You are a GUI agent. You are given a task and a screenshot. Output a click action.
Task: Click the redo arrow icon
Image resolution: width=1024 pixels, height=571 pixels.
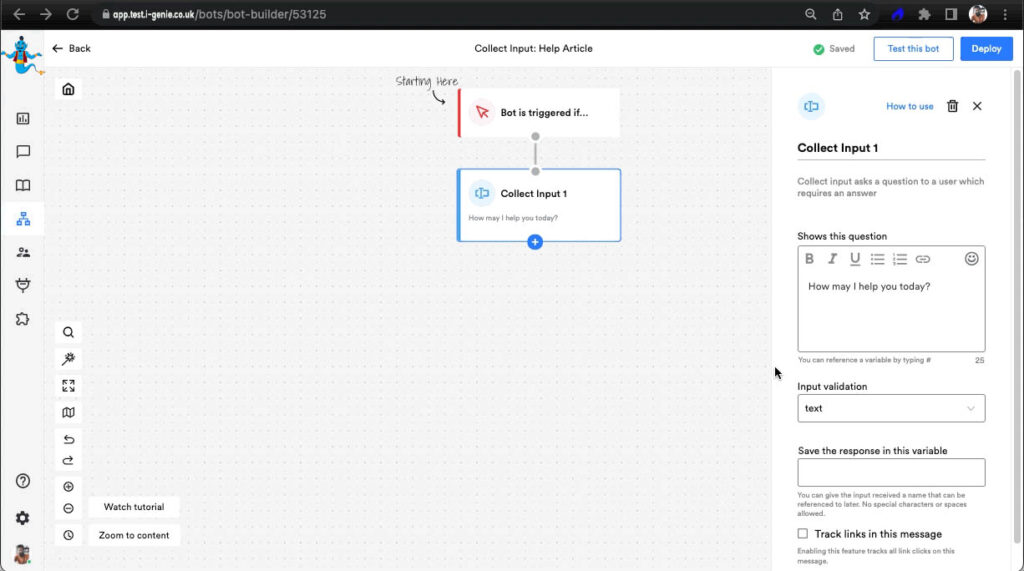[68, 461]
